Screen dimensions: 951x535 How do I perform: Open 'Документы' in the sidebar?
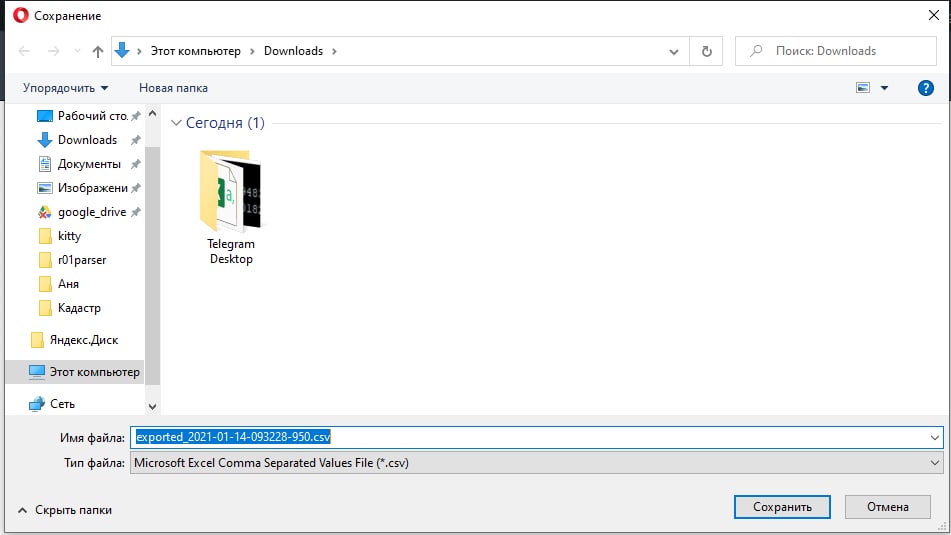click(89, 164)
